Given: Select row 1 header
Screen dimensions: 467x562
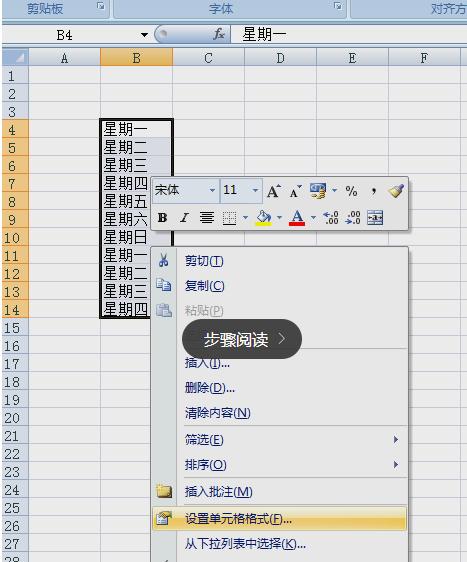Looking at the screenshot, I should coord(15,76).
